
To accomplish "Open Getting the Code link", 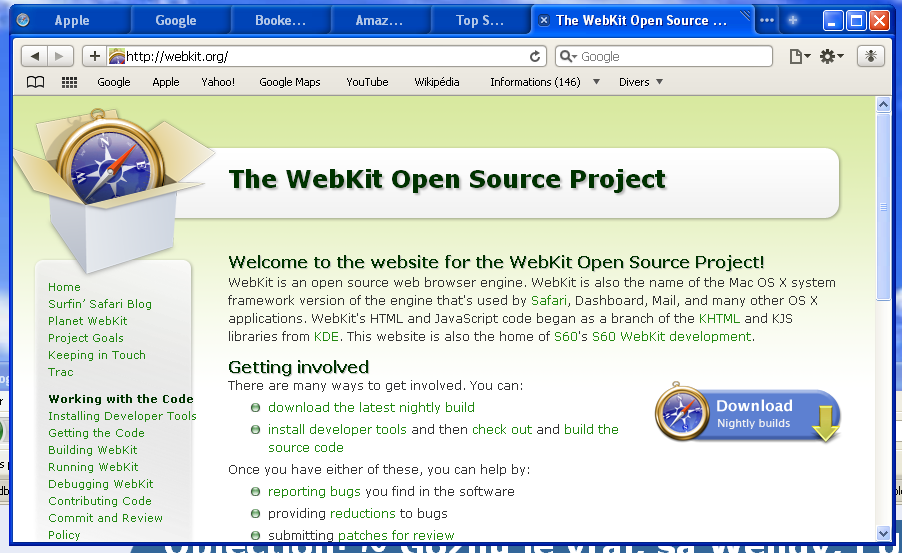I will [x=97, y=433].
